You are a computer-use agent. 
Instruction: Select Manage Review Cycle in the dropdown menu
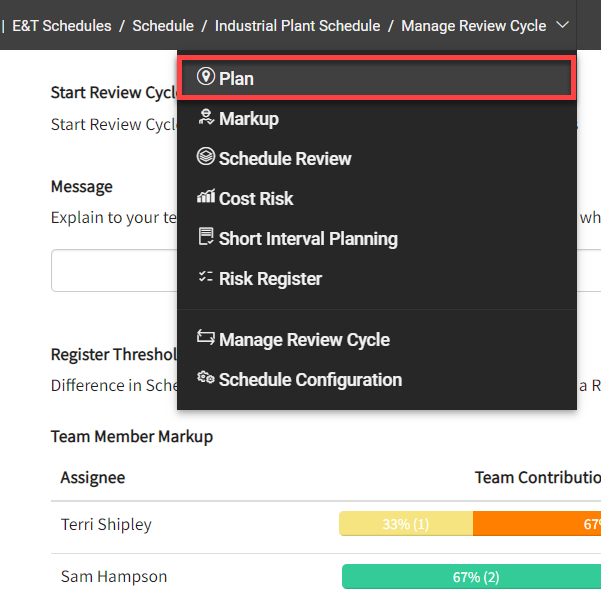tap(303, 340)
